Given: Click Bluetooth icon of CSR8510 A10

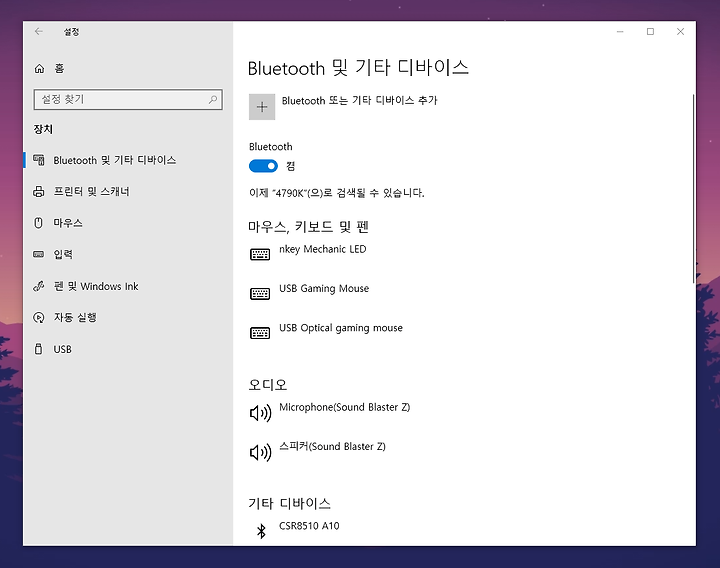Looking at the screenshot, I should 261,531.
